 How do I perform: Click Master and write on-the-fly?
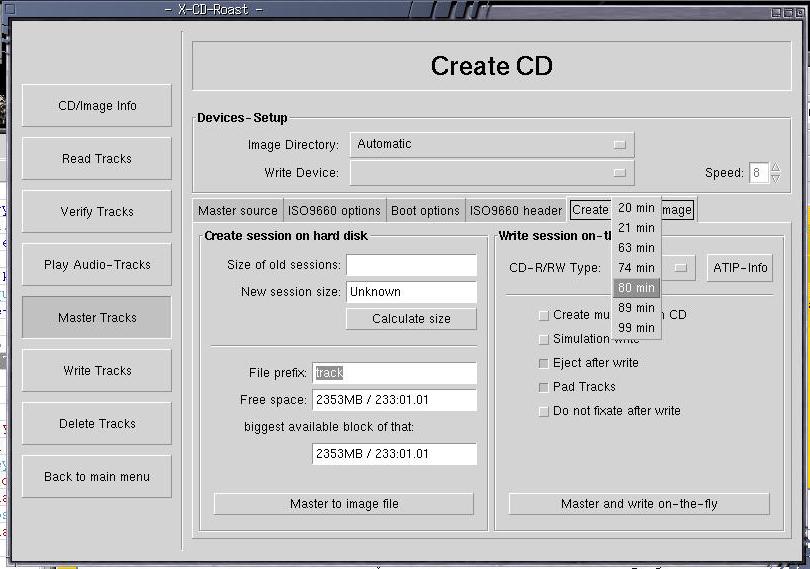tap(639, 504)
